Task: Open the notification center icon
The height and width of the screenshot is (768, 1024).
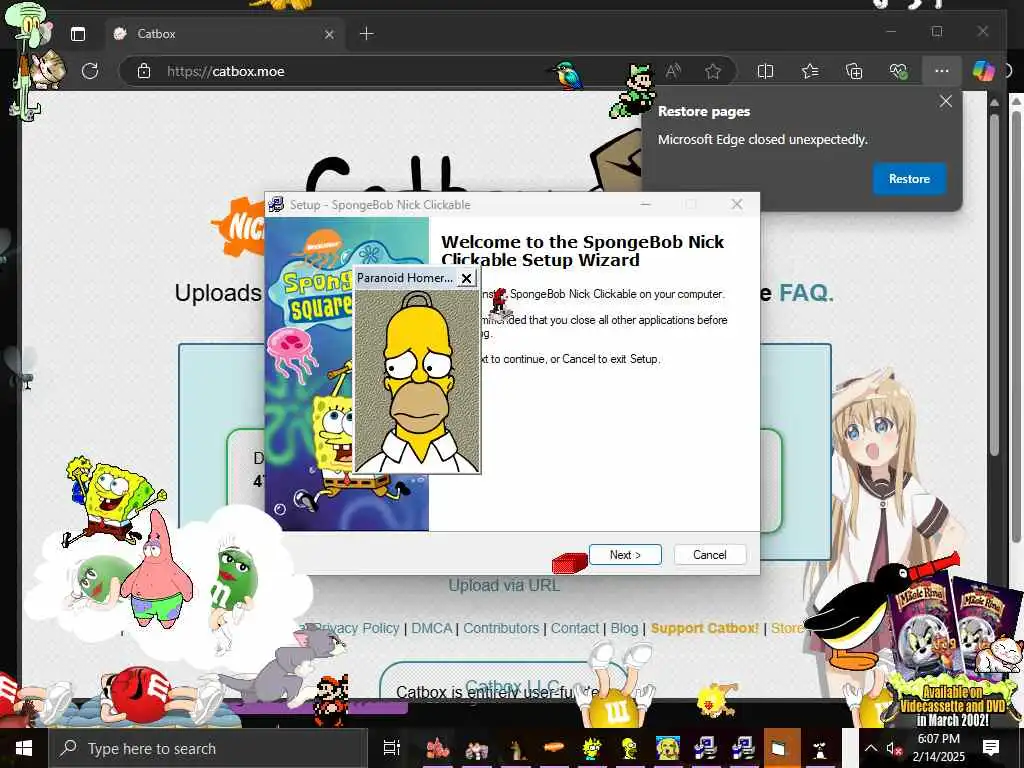Action: click(991, 748)
